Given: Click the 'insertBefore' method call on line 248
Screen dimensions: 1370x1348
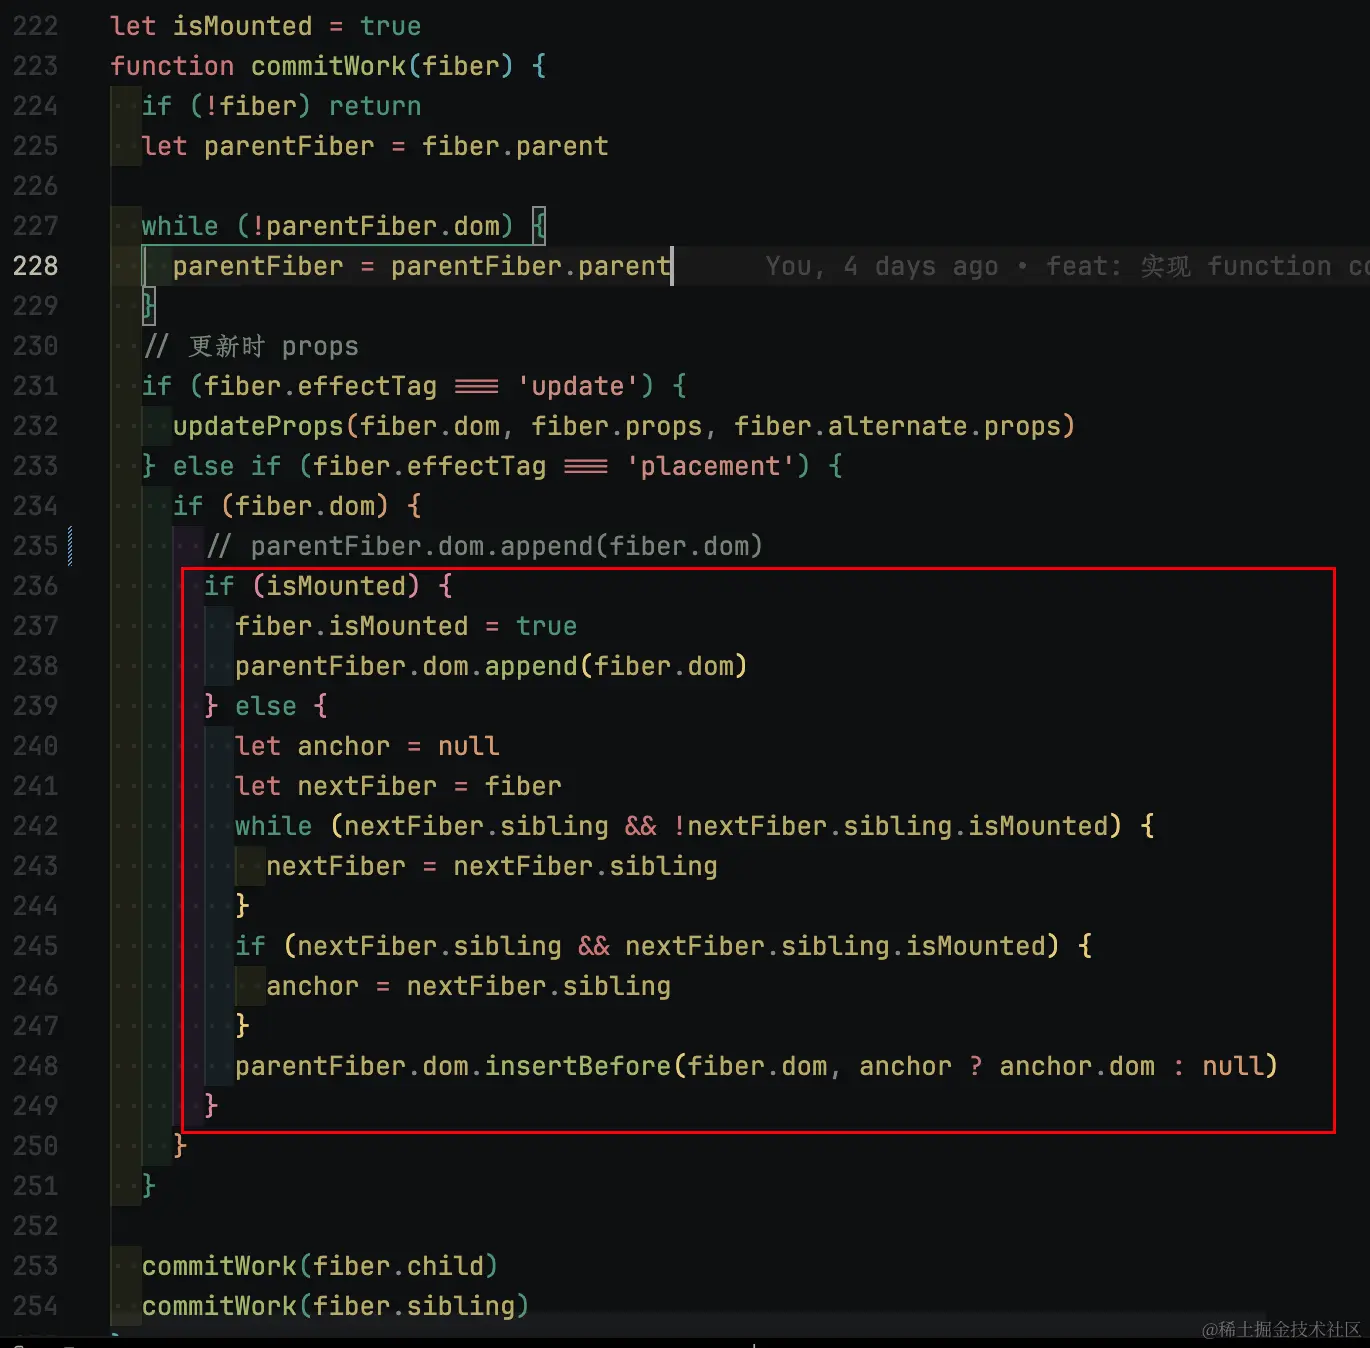Looking at the screenshot, I should pyautogui.click(x=578, y=1066).
